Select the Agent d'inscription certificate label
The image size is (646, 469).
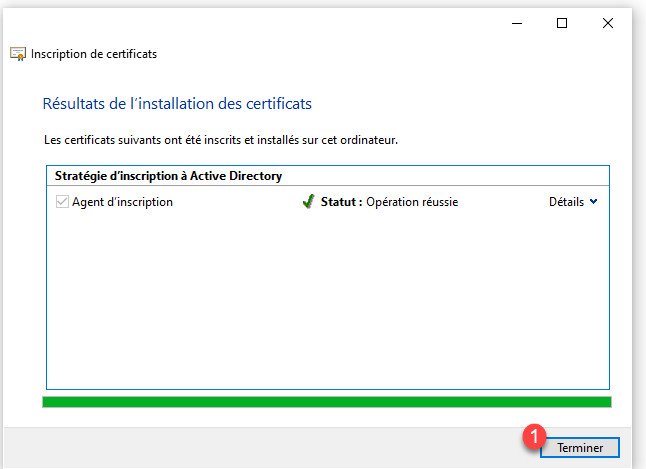click(x=122, y=202)
